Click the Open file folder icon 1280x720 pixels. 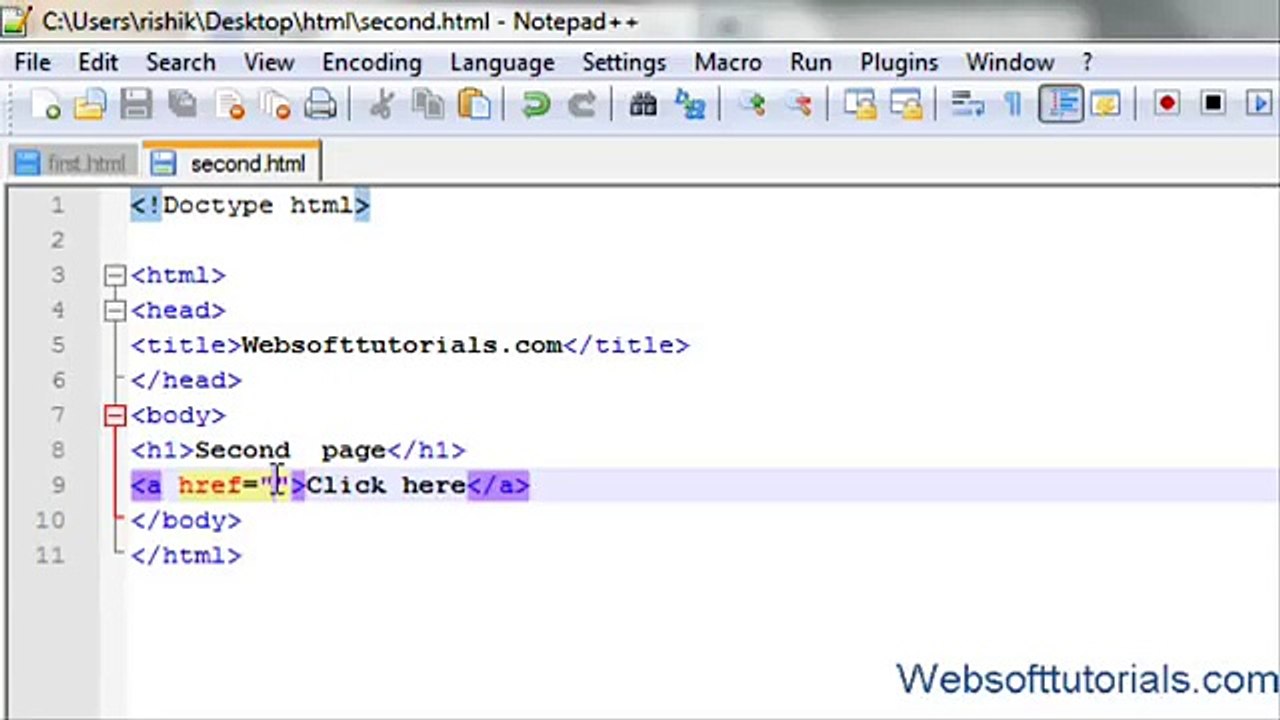click(90, 104)
